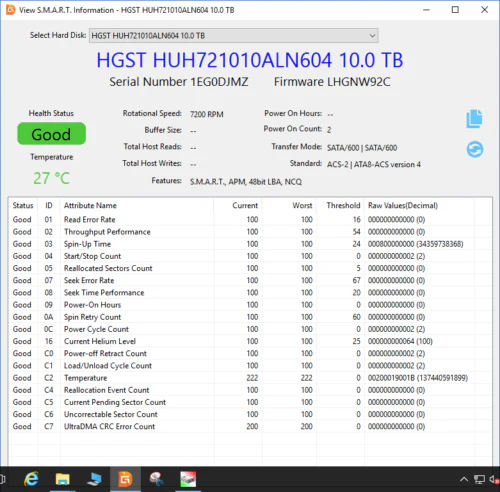Copy S.M.A.R.T. info using the copy icon

pos(474,119)
